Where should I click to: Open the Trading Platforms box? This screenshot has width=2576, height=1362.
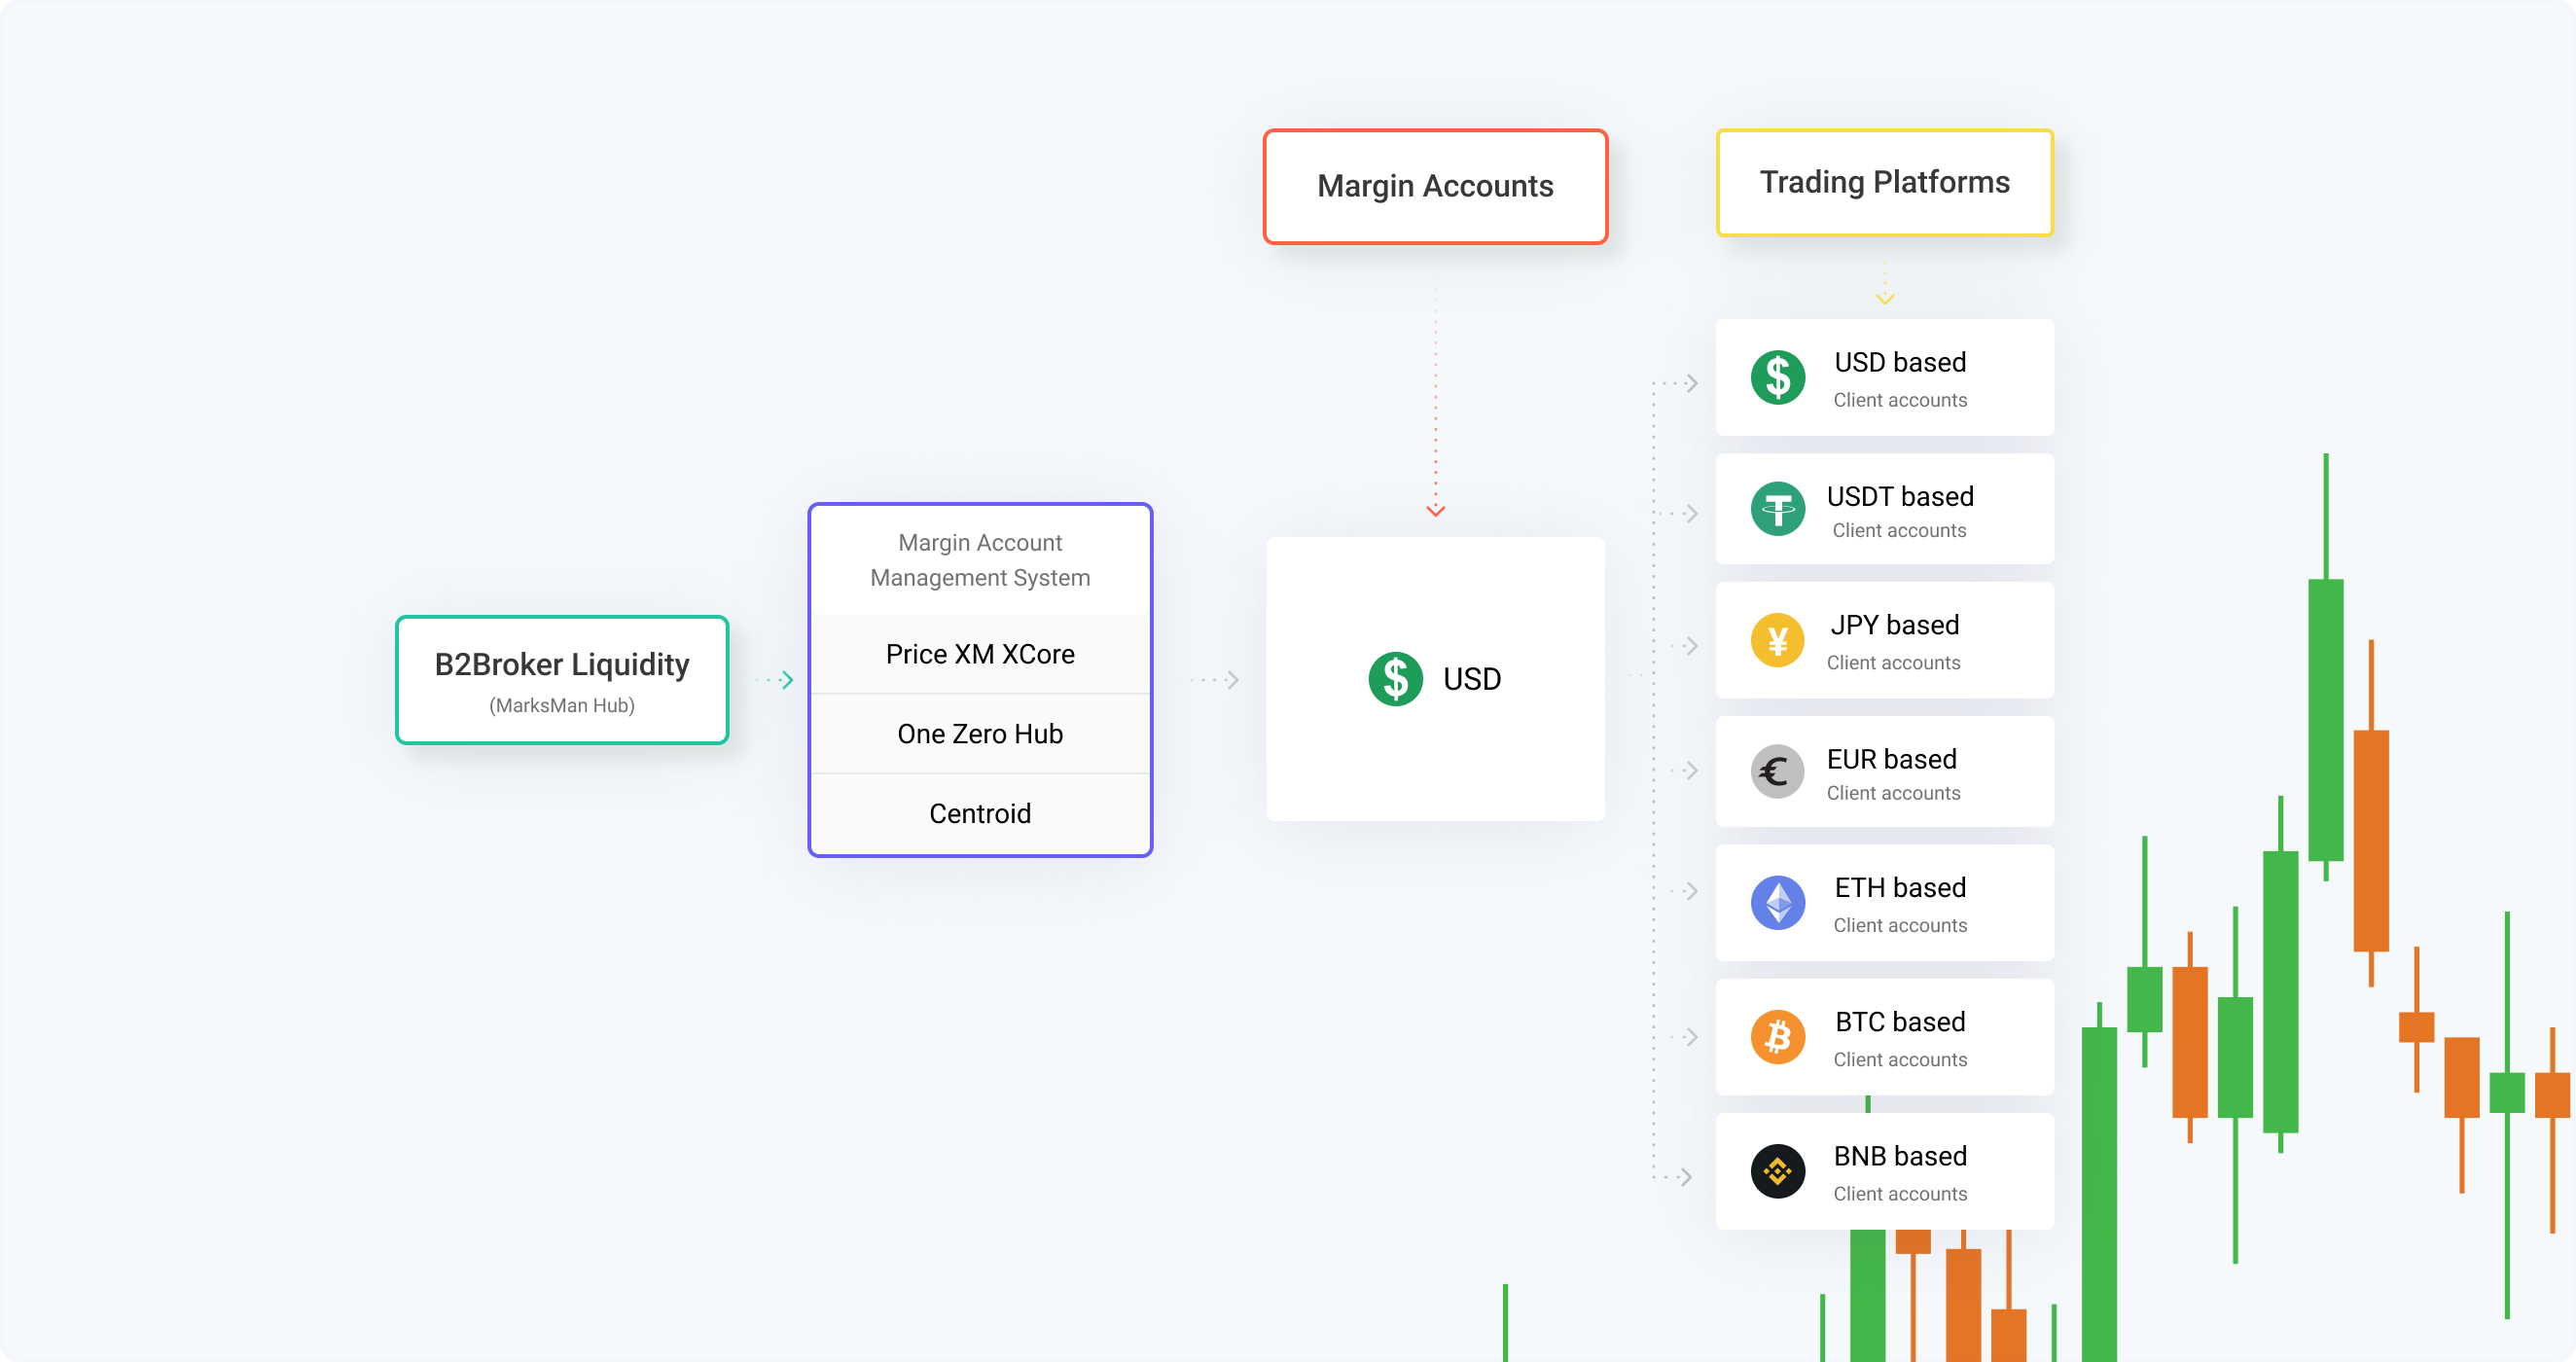pos(1884,182)
